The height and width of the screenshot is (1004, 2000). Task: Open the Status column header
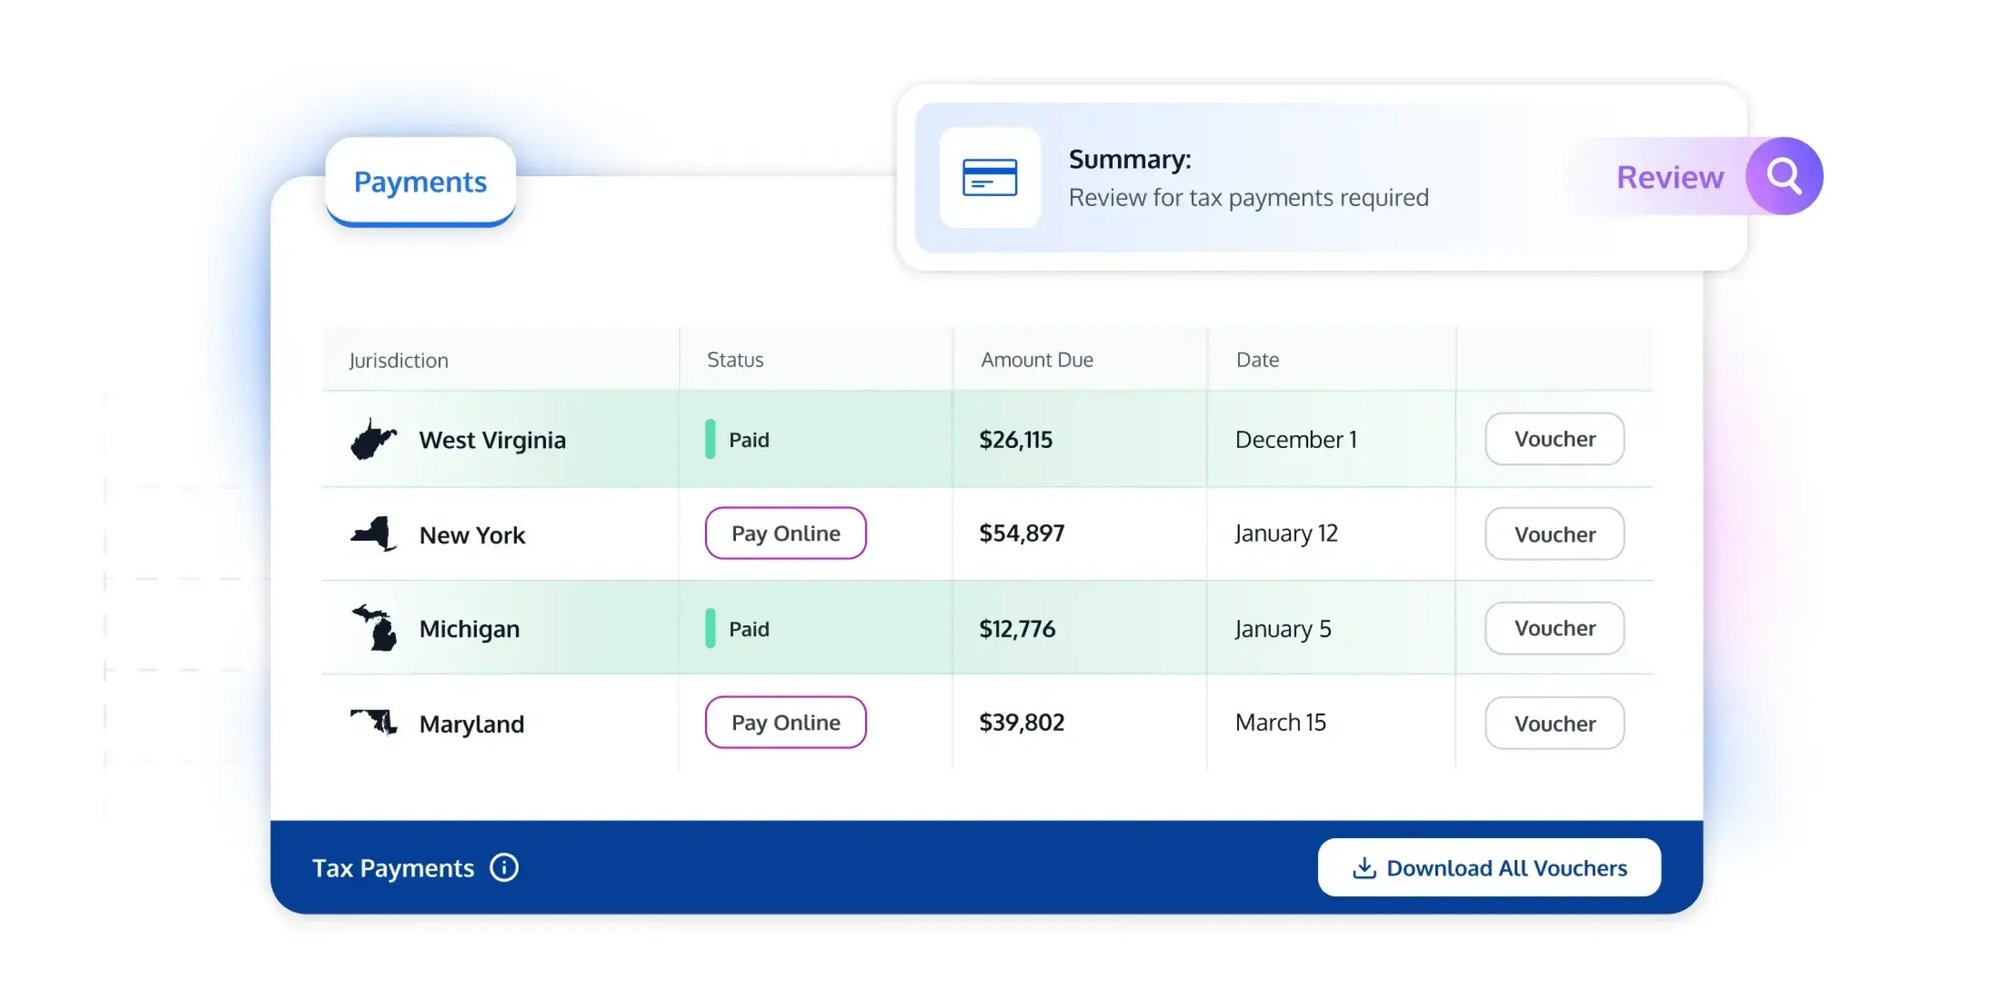coord(734,359)
